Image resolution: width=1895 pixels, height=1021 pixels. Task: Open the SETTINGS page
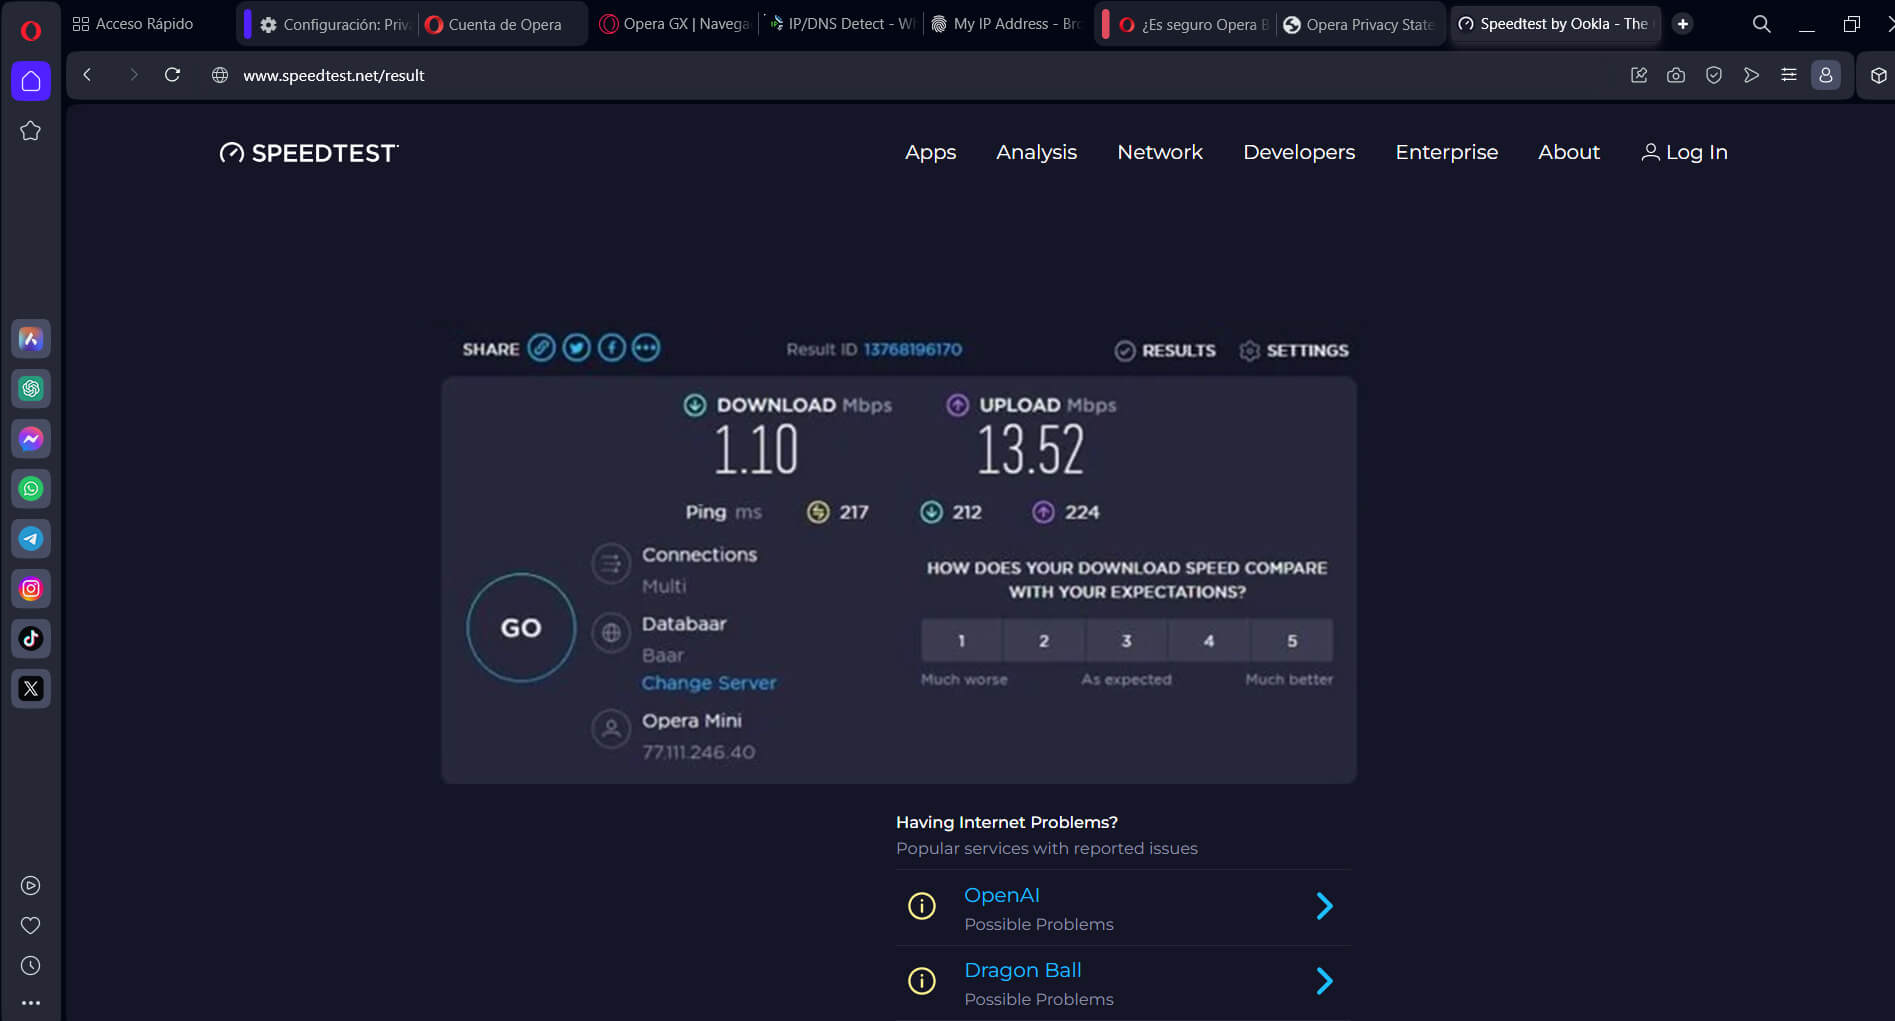pos(1294,350)
